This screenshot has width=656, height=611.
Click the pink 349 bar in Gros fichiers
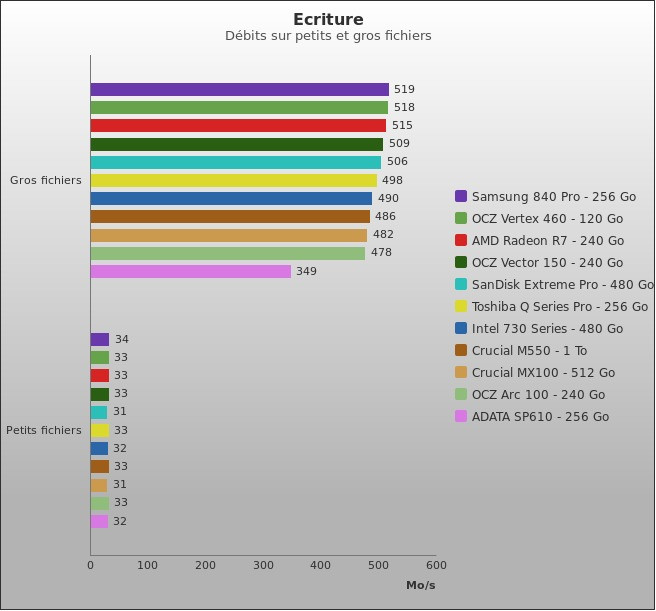191,271
